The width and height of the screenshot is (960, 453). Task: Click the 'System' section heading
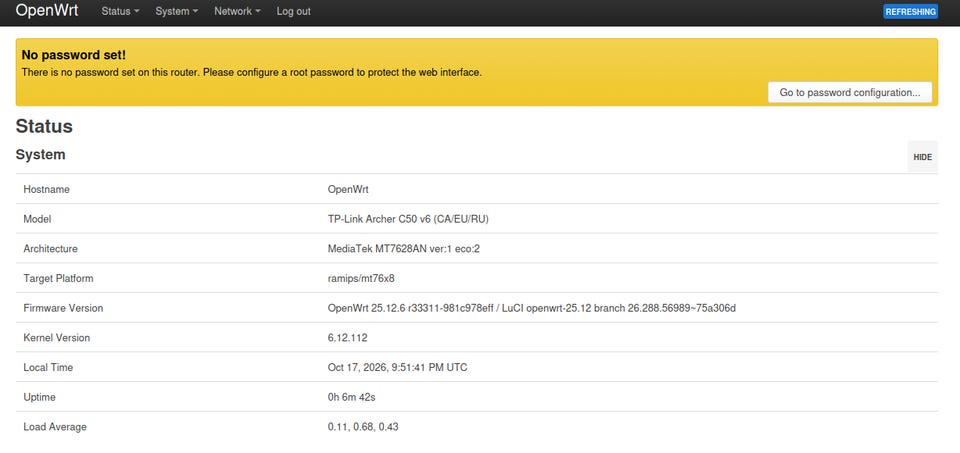click(40, 155)
